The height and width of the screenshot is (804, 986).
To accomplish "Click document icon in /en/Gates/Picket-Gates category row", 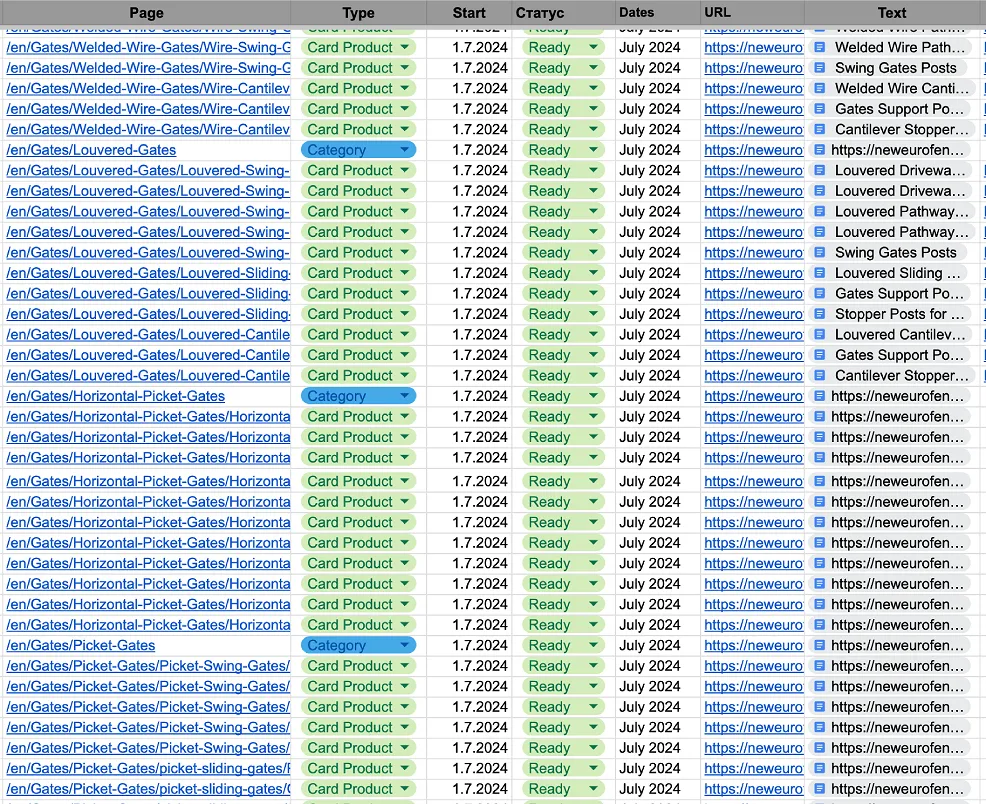I will pos(819,646).
